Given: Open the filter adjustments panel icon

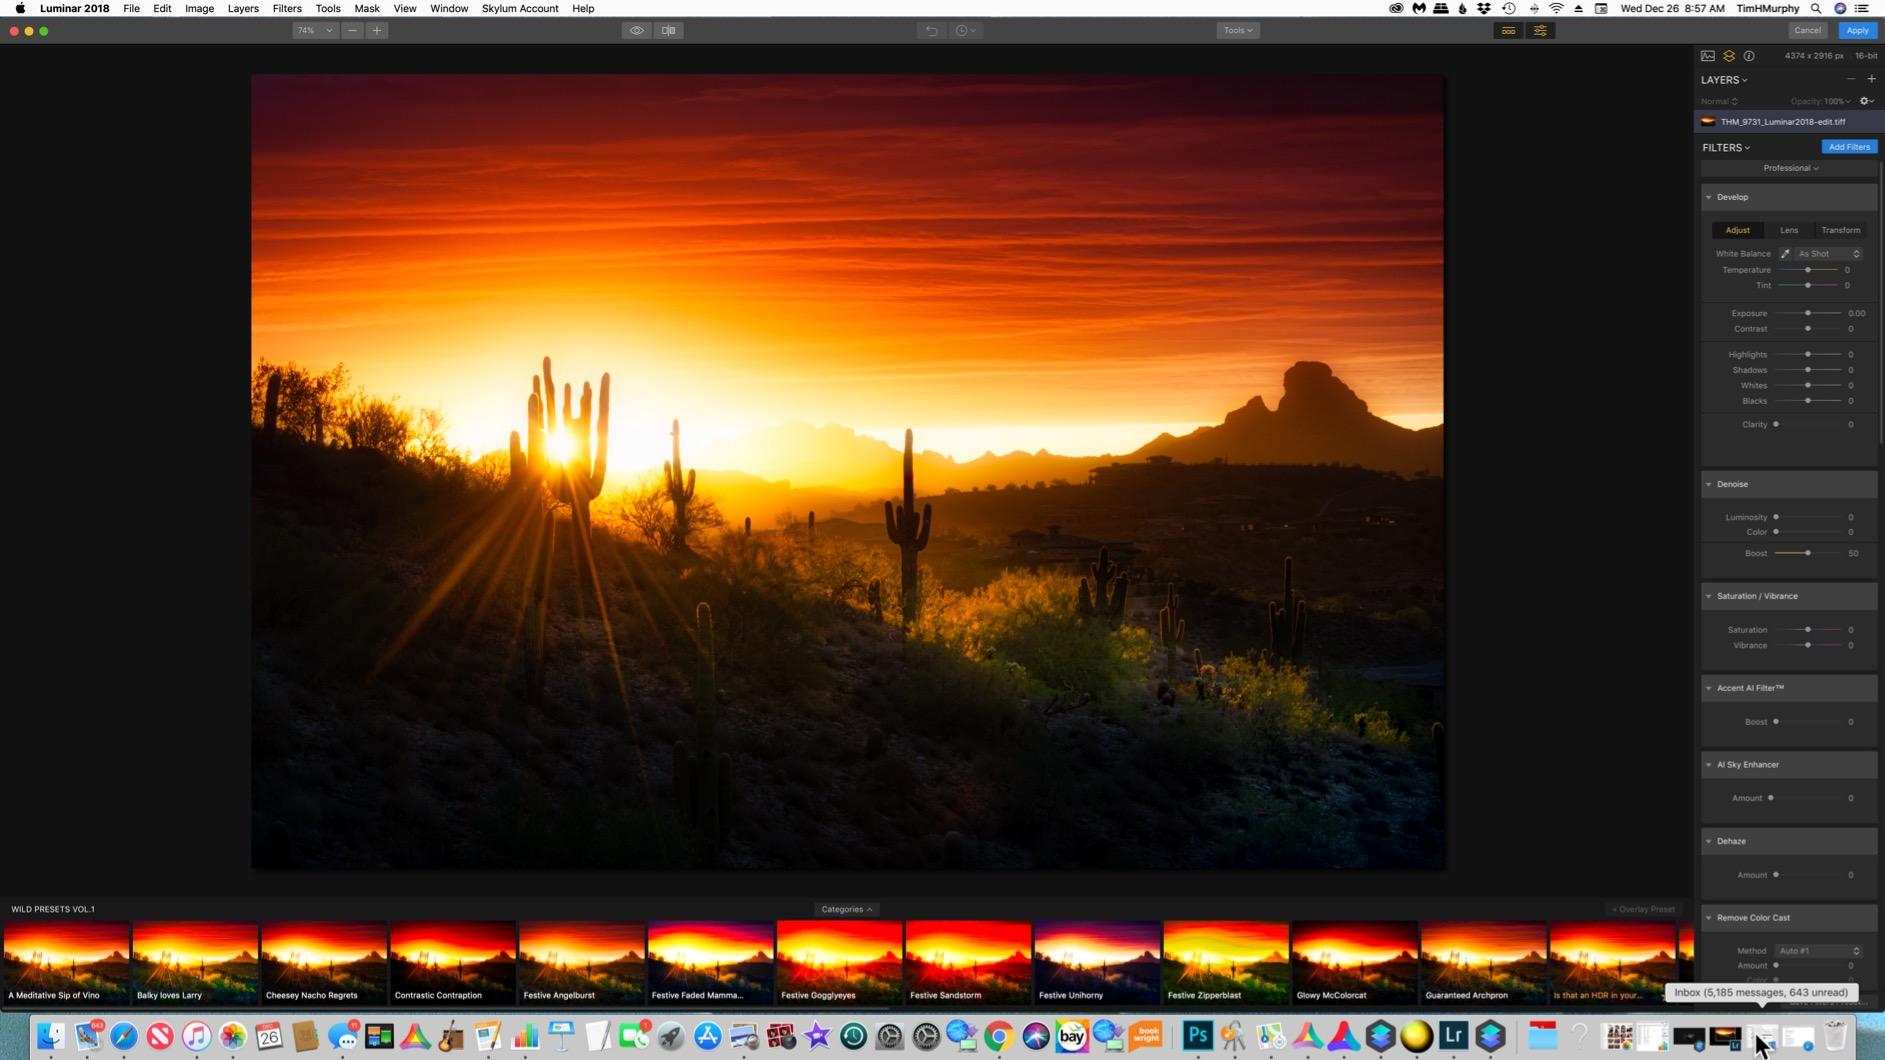Looking at the screenshot, I should point(1540,30).
